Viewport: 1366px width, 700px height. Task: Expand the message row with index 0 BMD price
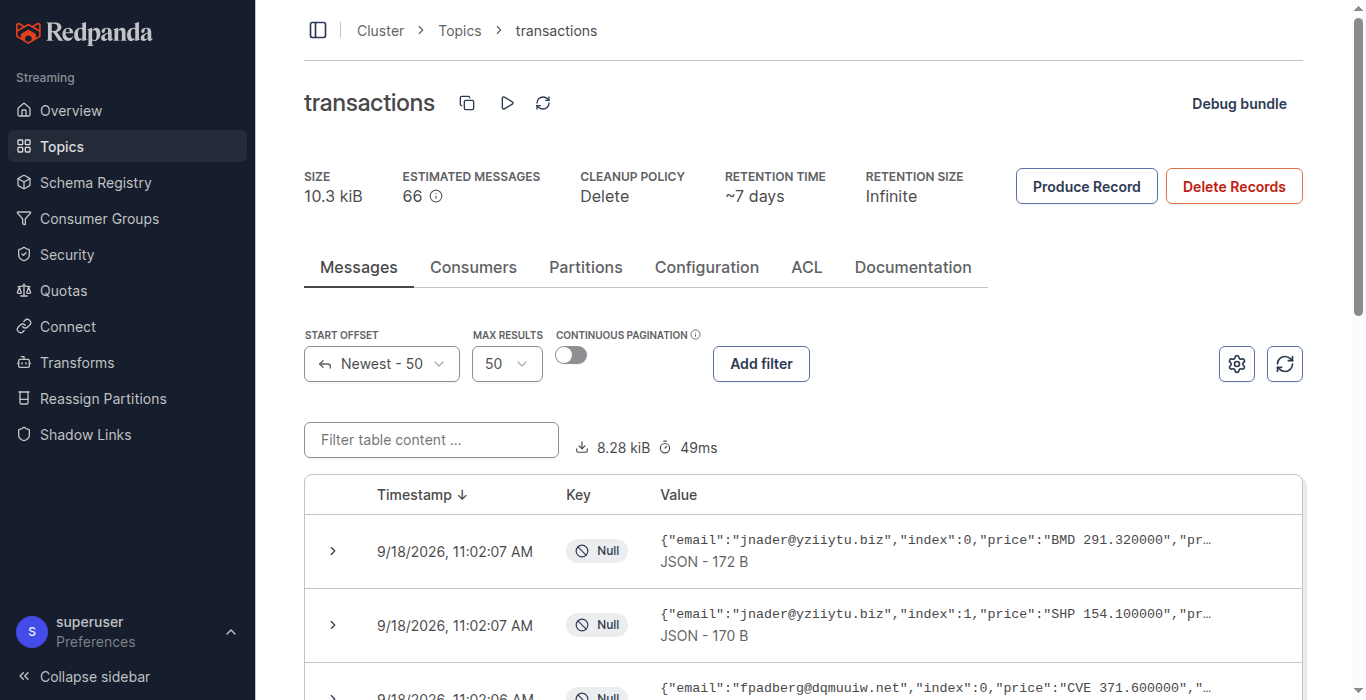click(333, 551)
